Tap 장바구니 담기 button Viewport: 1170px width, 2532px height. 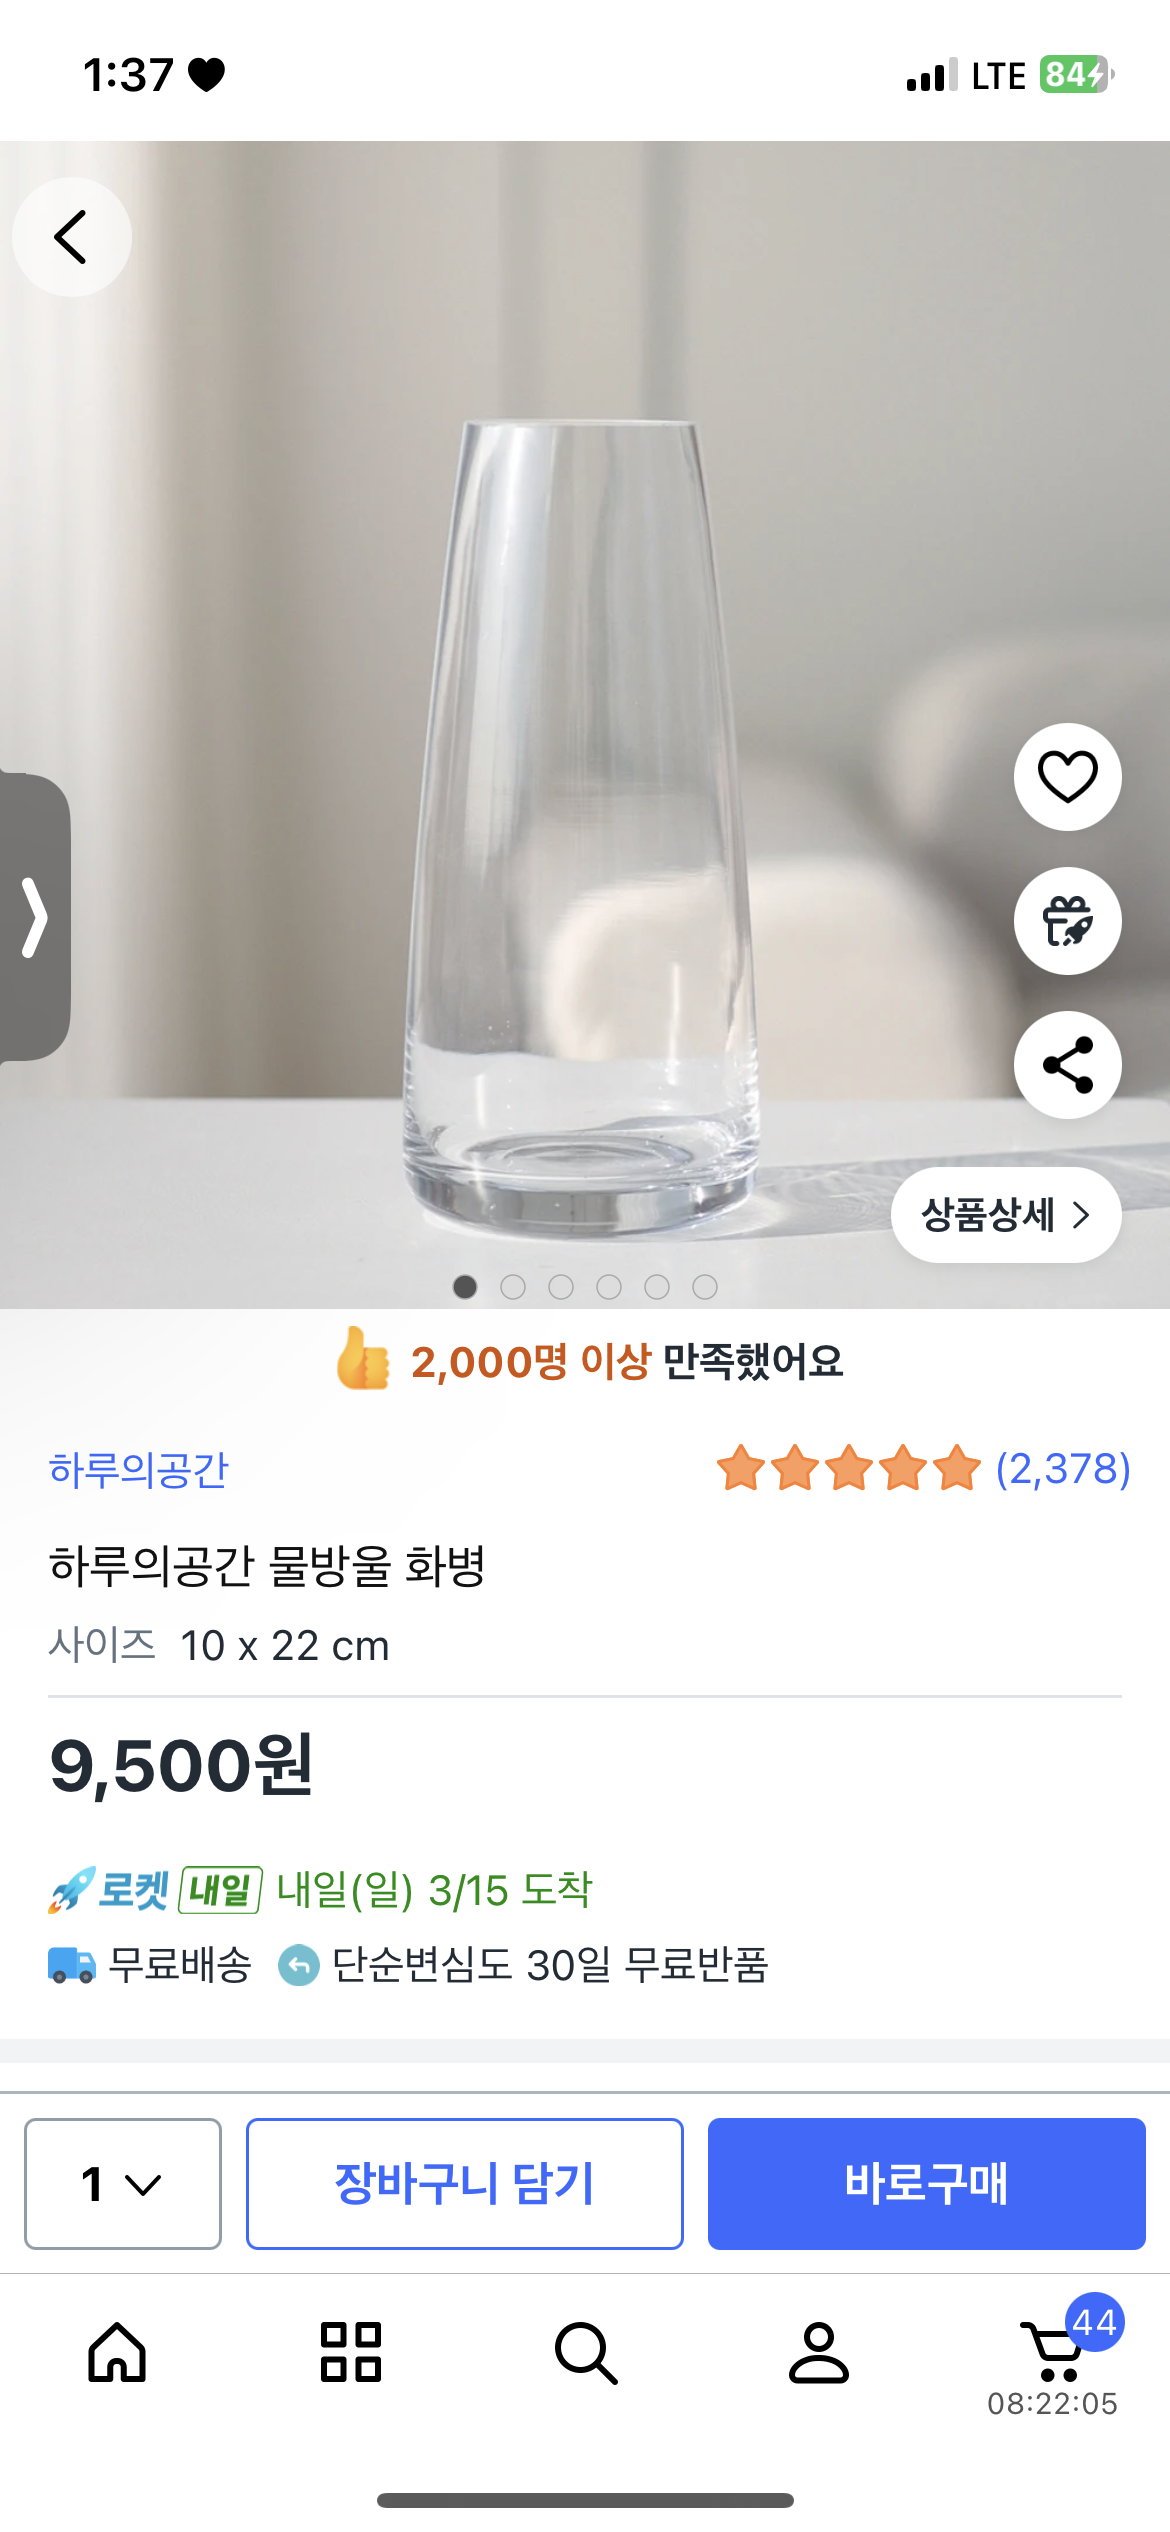tap(465, 2183)
